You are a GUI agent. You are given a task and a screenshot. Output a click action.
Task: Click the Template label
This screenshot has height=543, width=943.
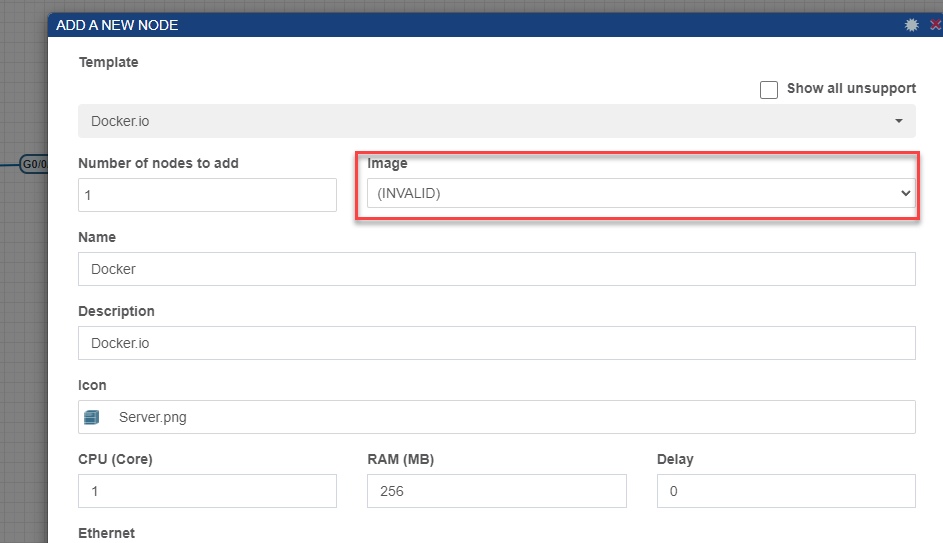(x=108, y=62)
